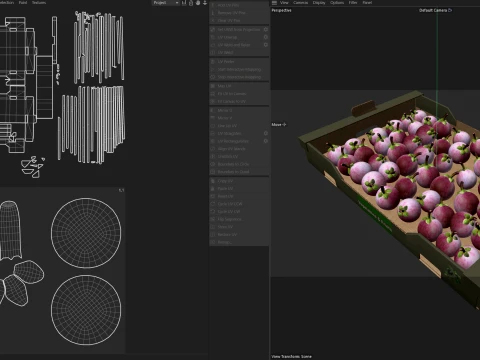Choose Remove UV Pins command
Image resolution: width=480 pixels, height=360 pixels.
(239, 13)
